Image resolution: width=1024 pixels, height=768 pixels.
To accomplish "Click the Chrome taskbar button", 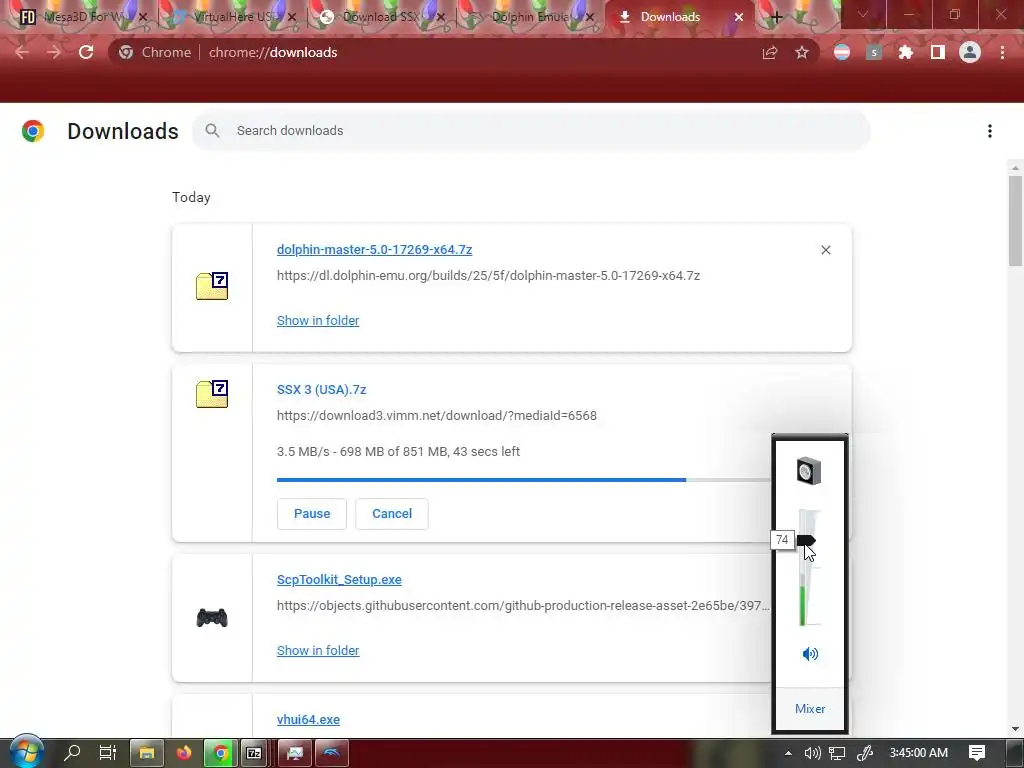I will point(221,753).
